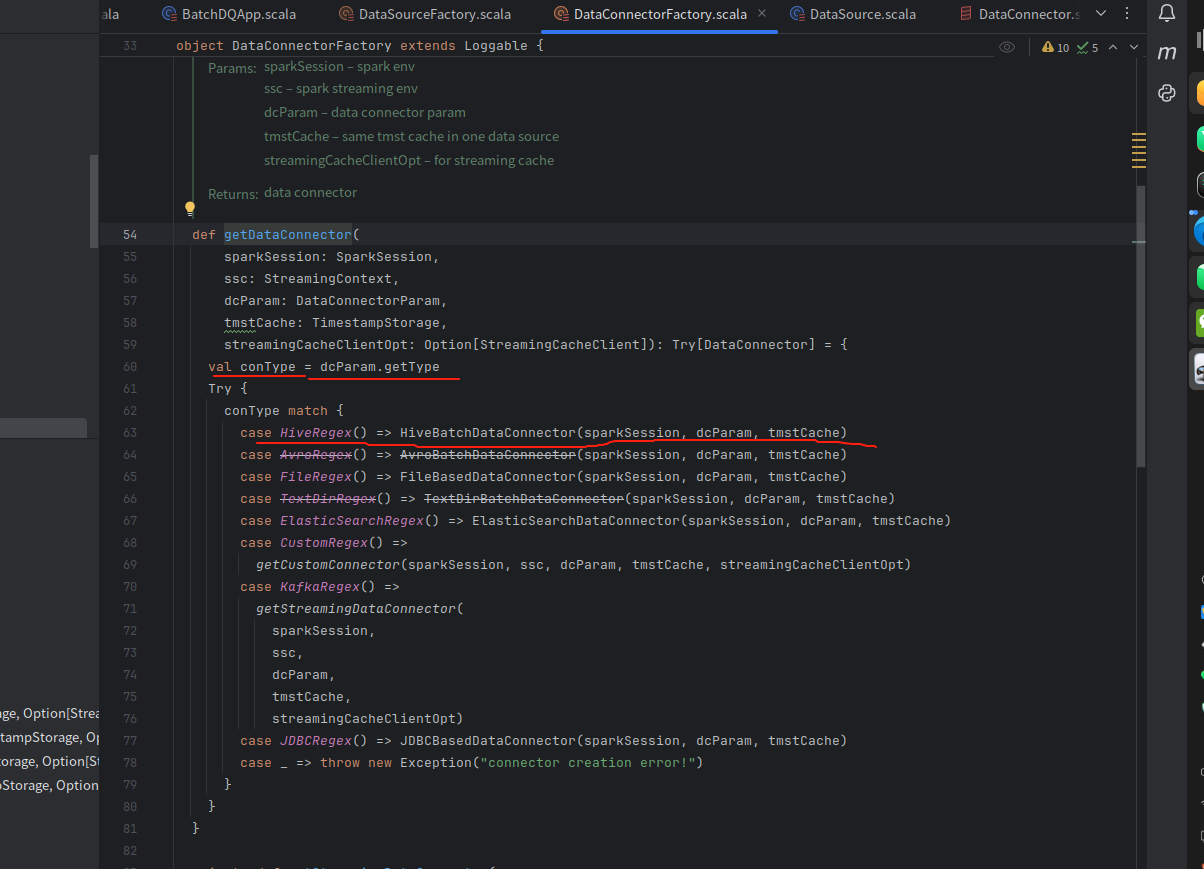
Task: Click FileBasedDataConnector constructor call
Action: point(488,477)
